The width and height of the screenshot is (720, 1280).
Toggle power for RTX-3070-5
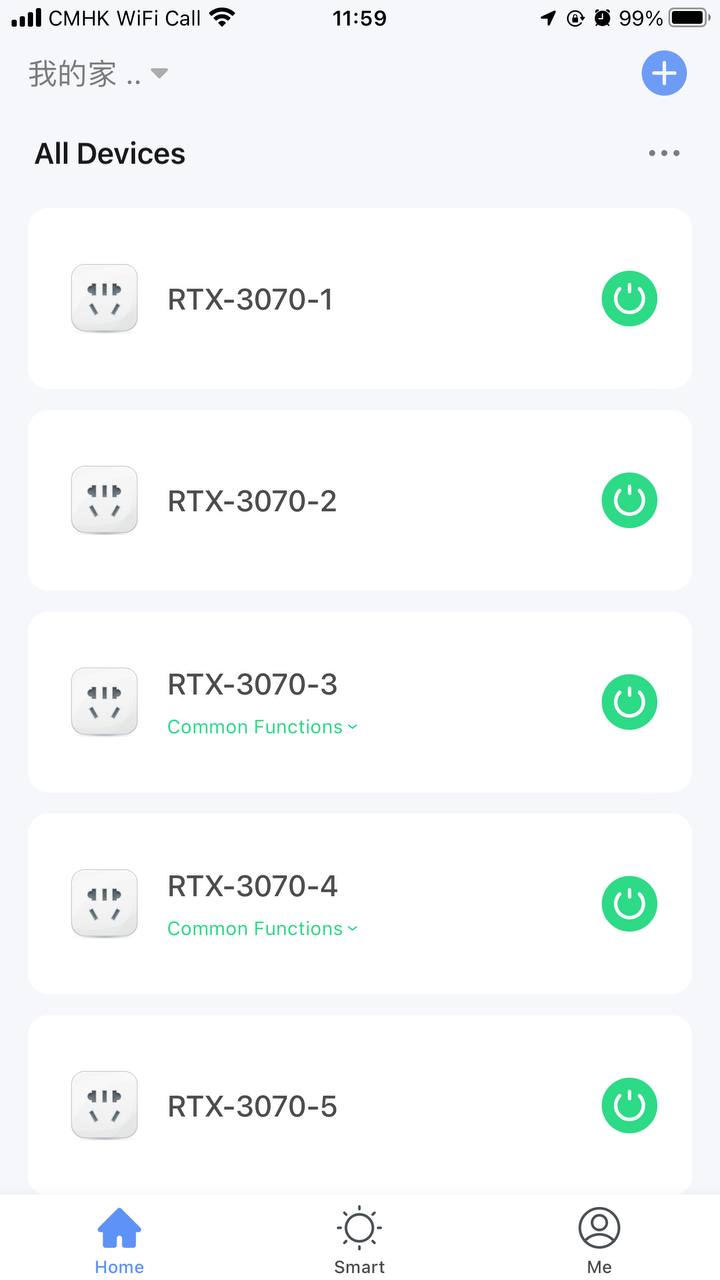[629, 1106]
